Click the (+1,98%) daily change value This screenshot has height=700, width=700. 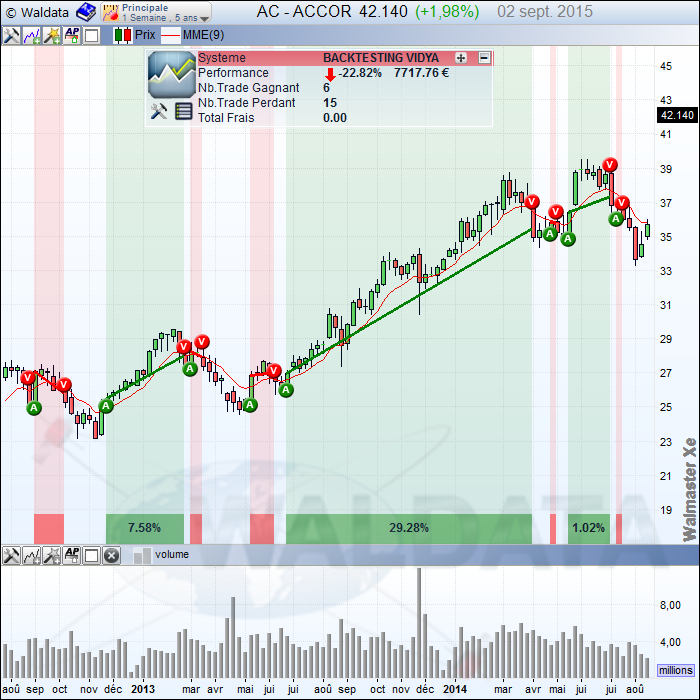click(447, 12)
